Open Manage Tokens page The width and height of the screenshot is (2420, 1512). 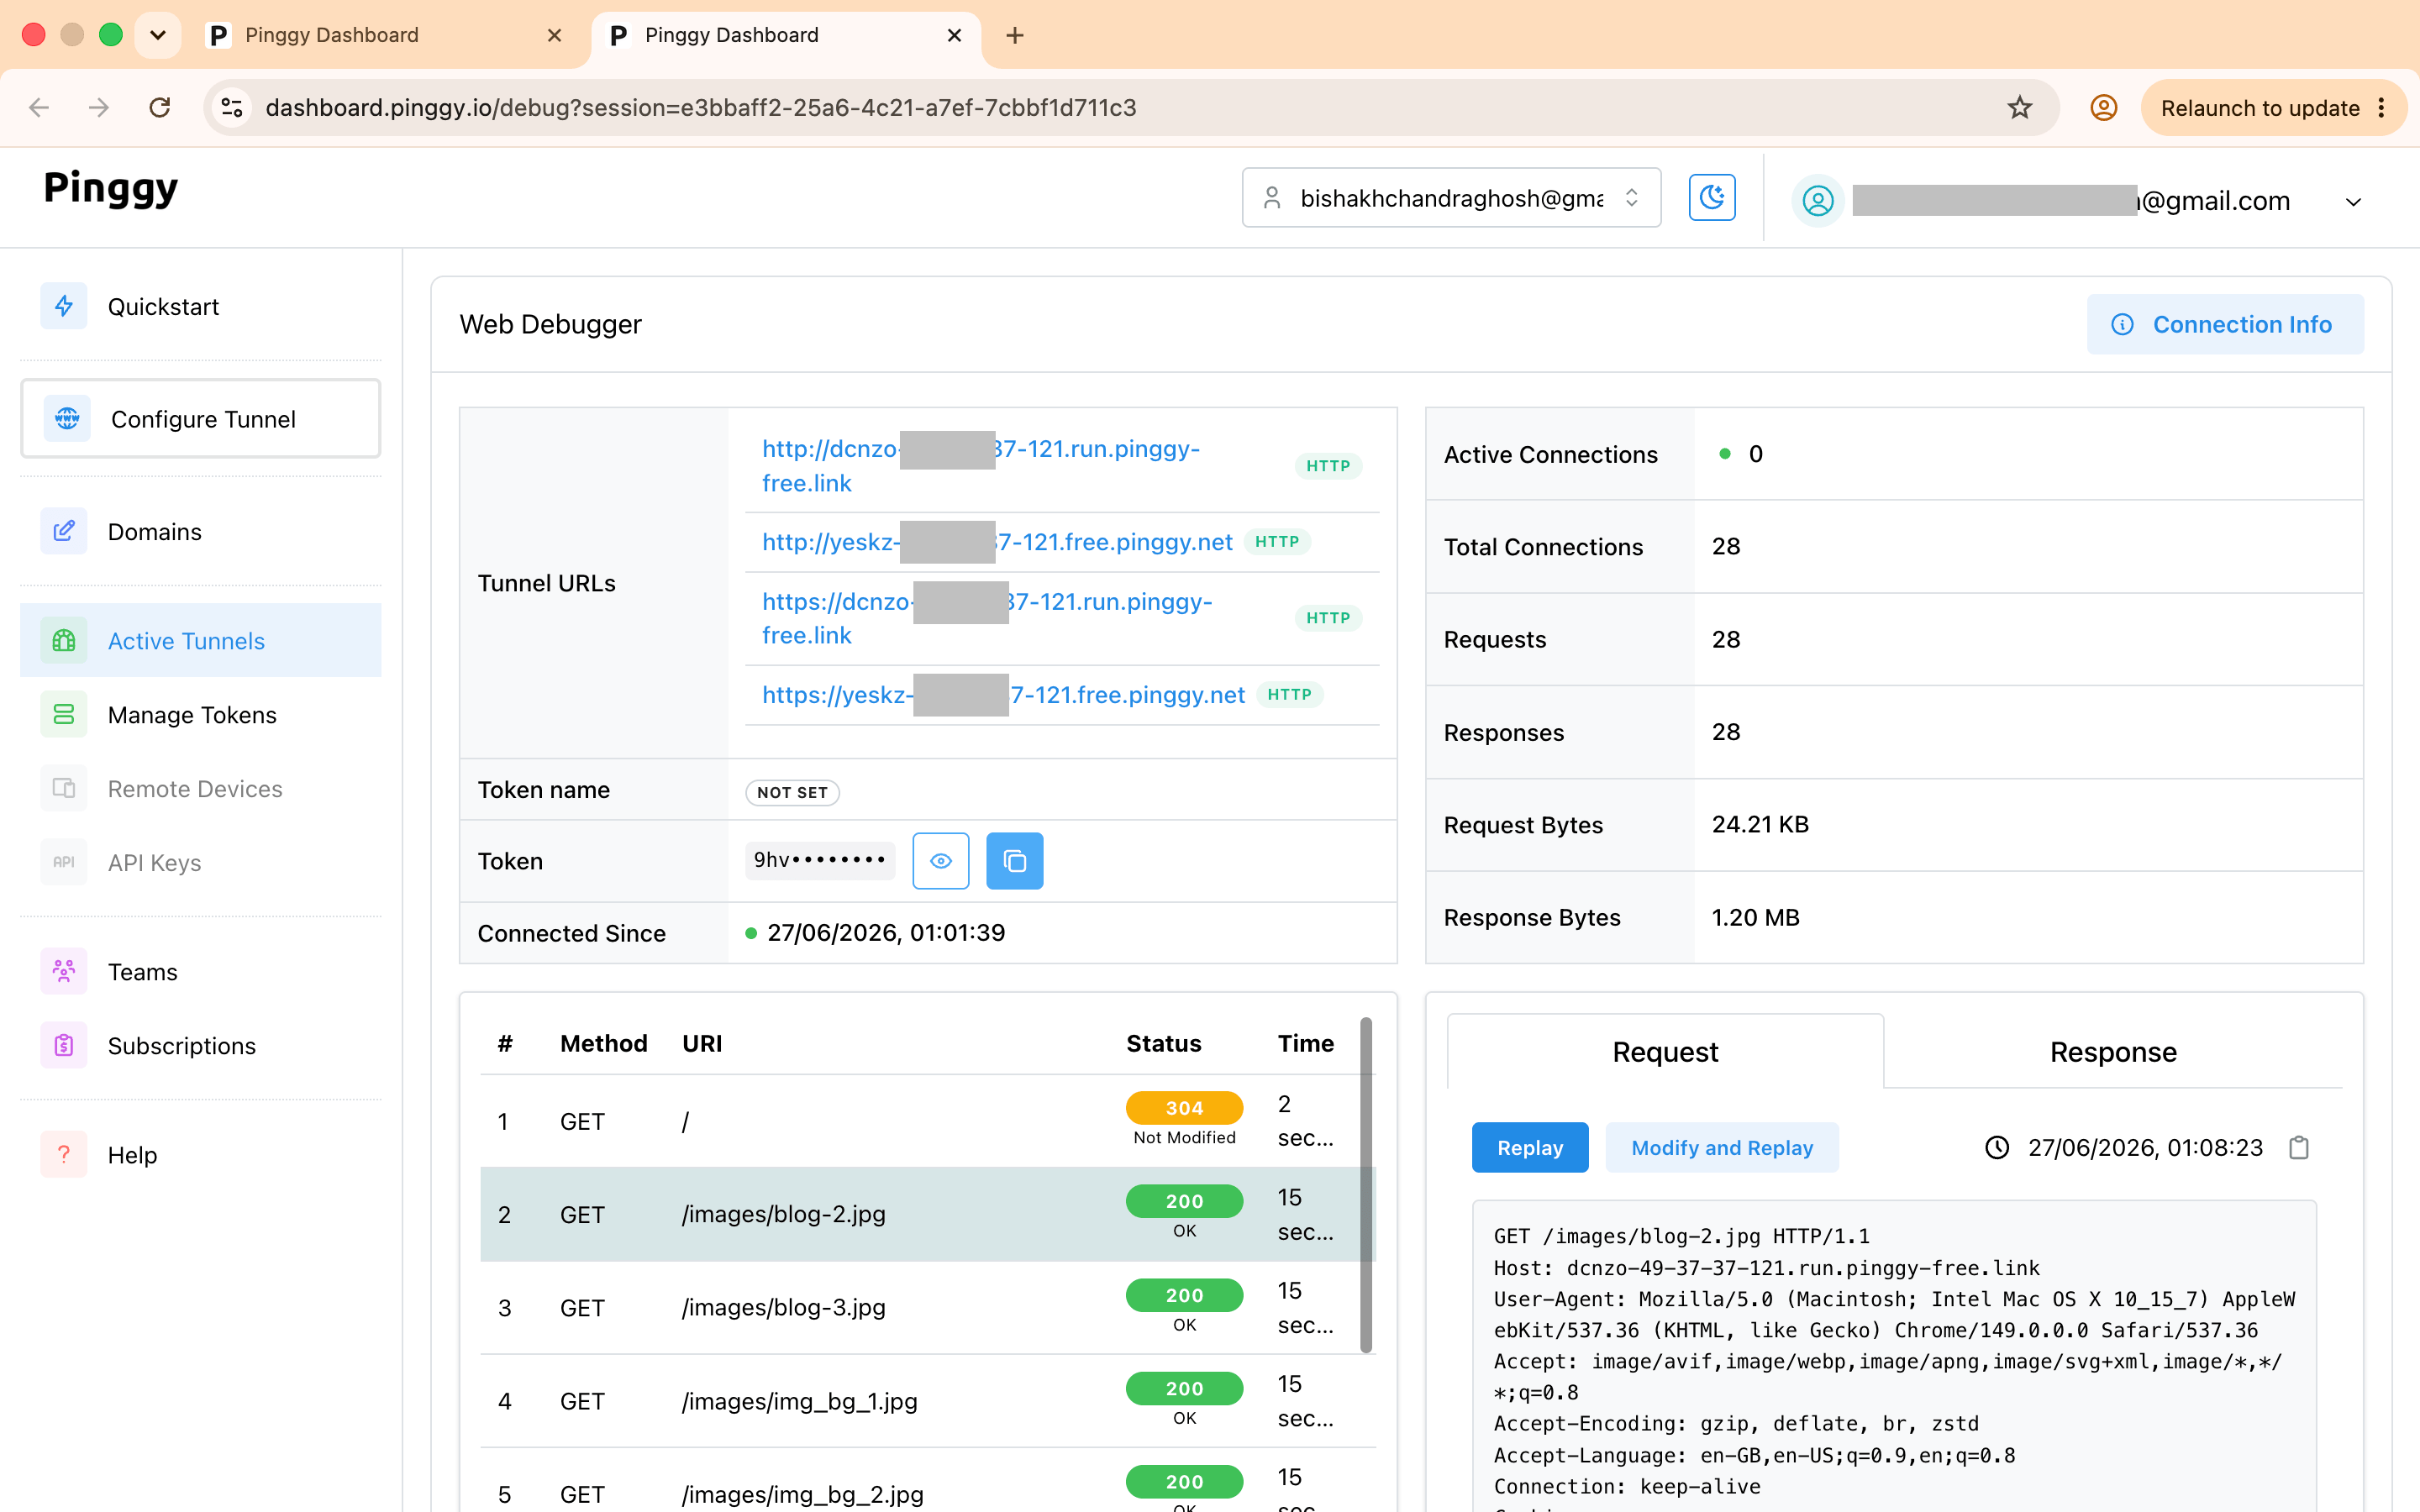point(200,714)
